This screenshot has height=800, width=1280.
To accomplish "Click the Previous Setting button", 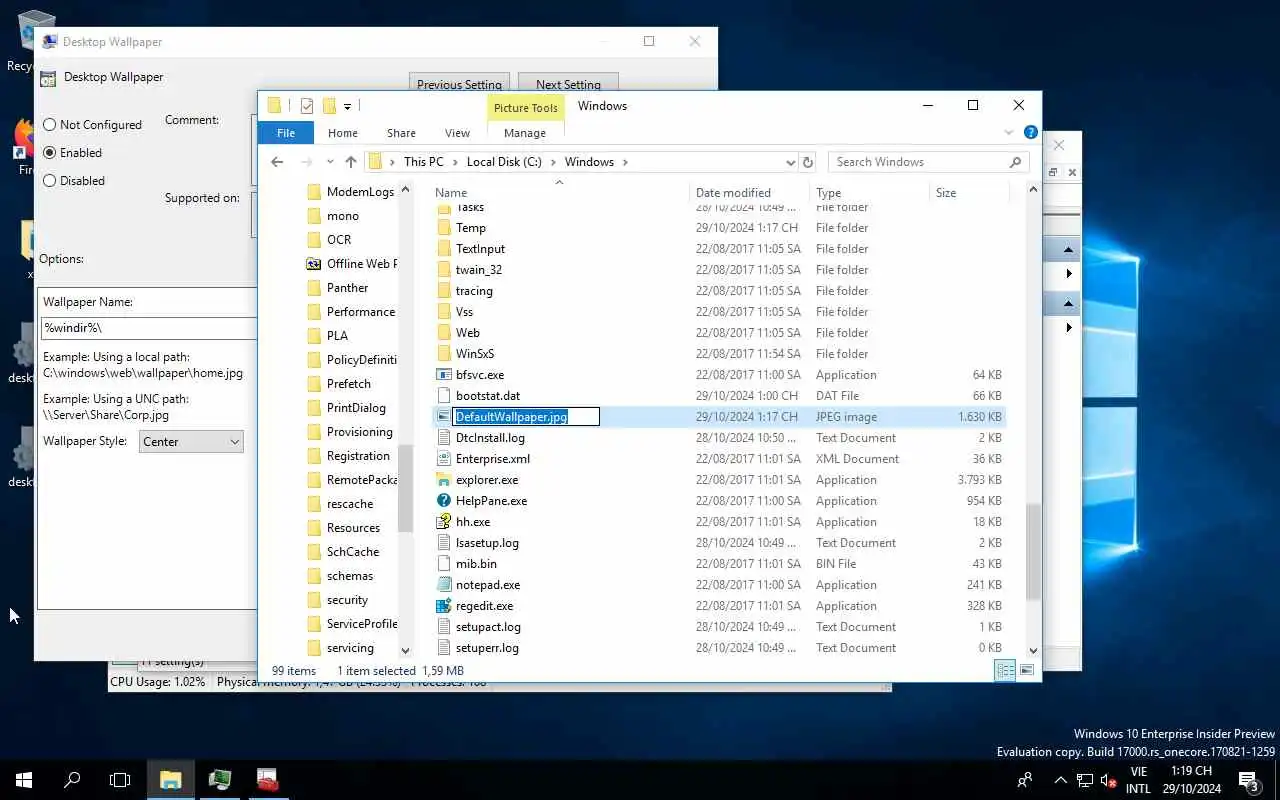I will (460, 84).
